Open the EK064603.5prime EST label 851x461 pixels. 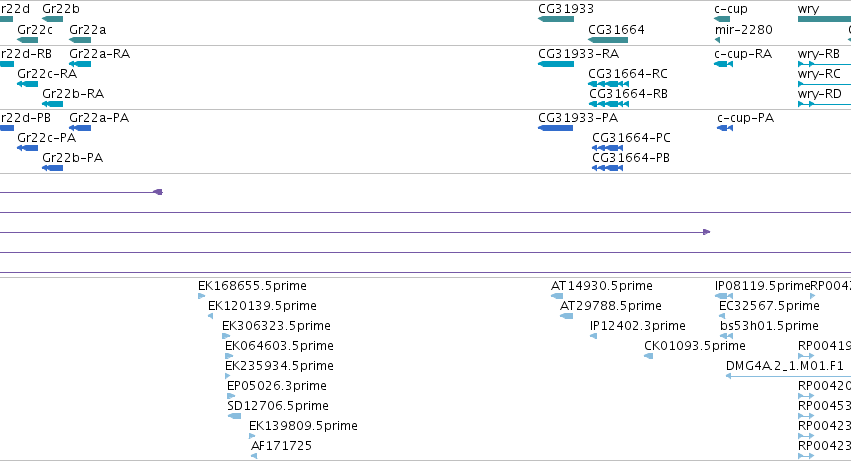coord(279,346)
